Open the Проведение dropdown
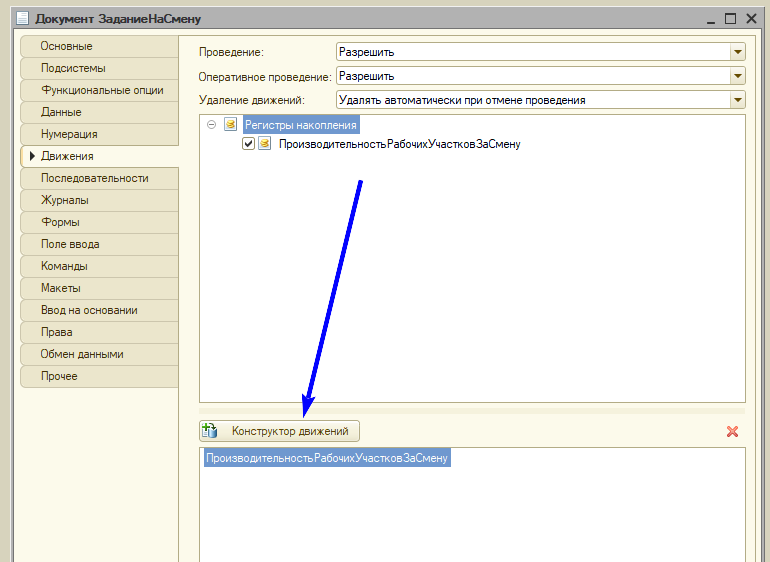The image size is (770, 562). point(738,52)
